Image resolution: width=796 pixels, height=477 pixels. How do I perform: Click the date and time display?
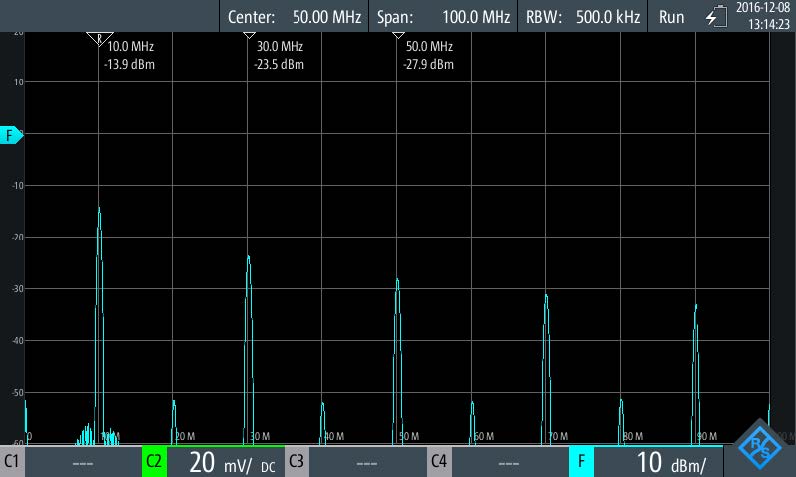coord(762,17)
